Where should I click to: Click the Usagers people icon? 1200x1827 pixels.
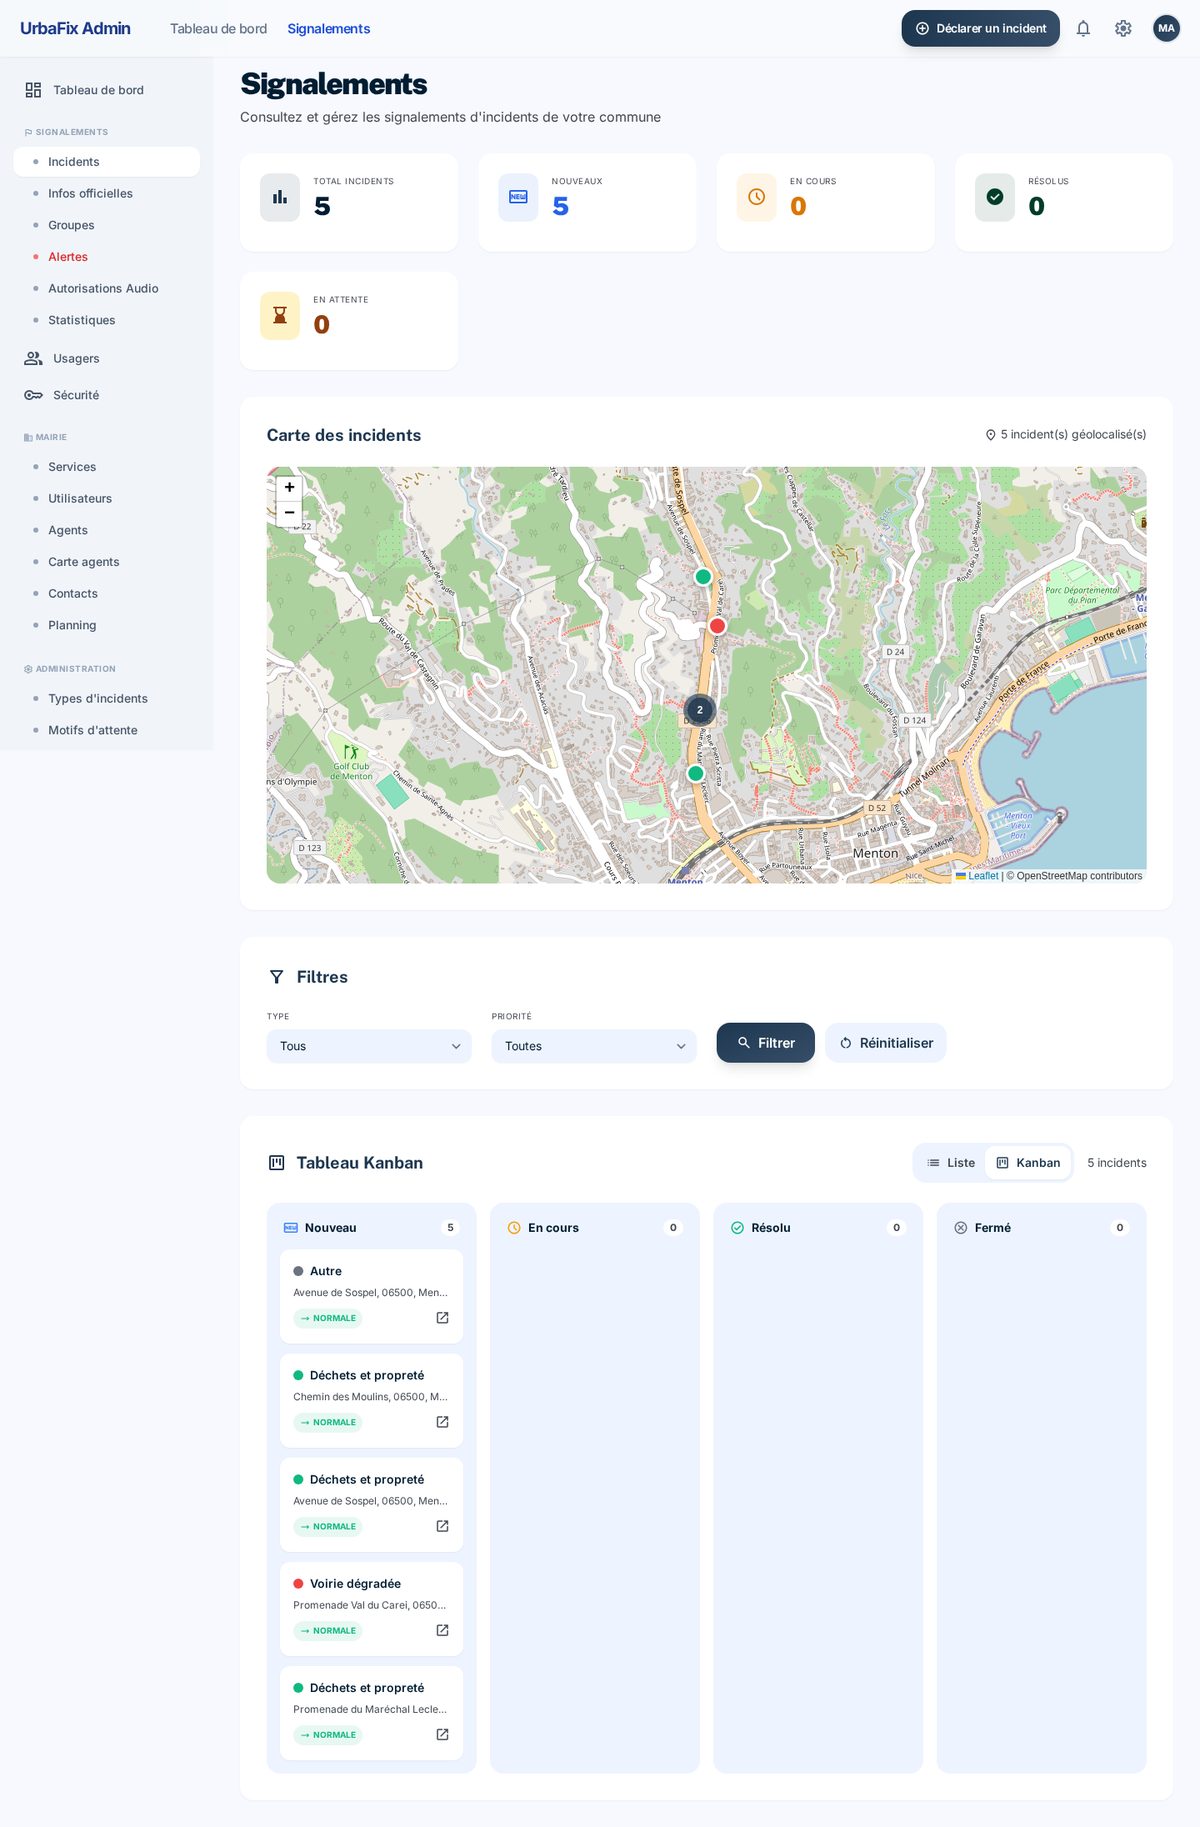coord(33,358)
